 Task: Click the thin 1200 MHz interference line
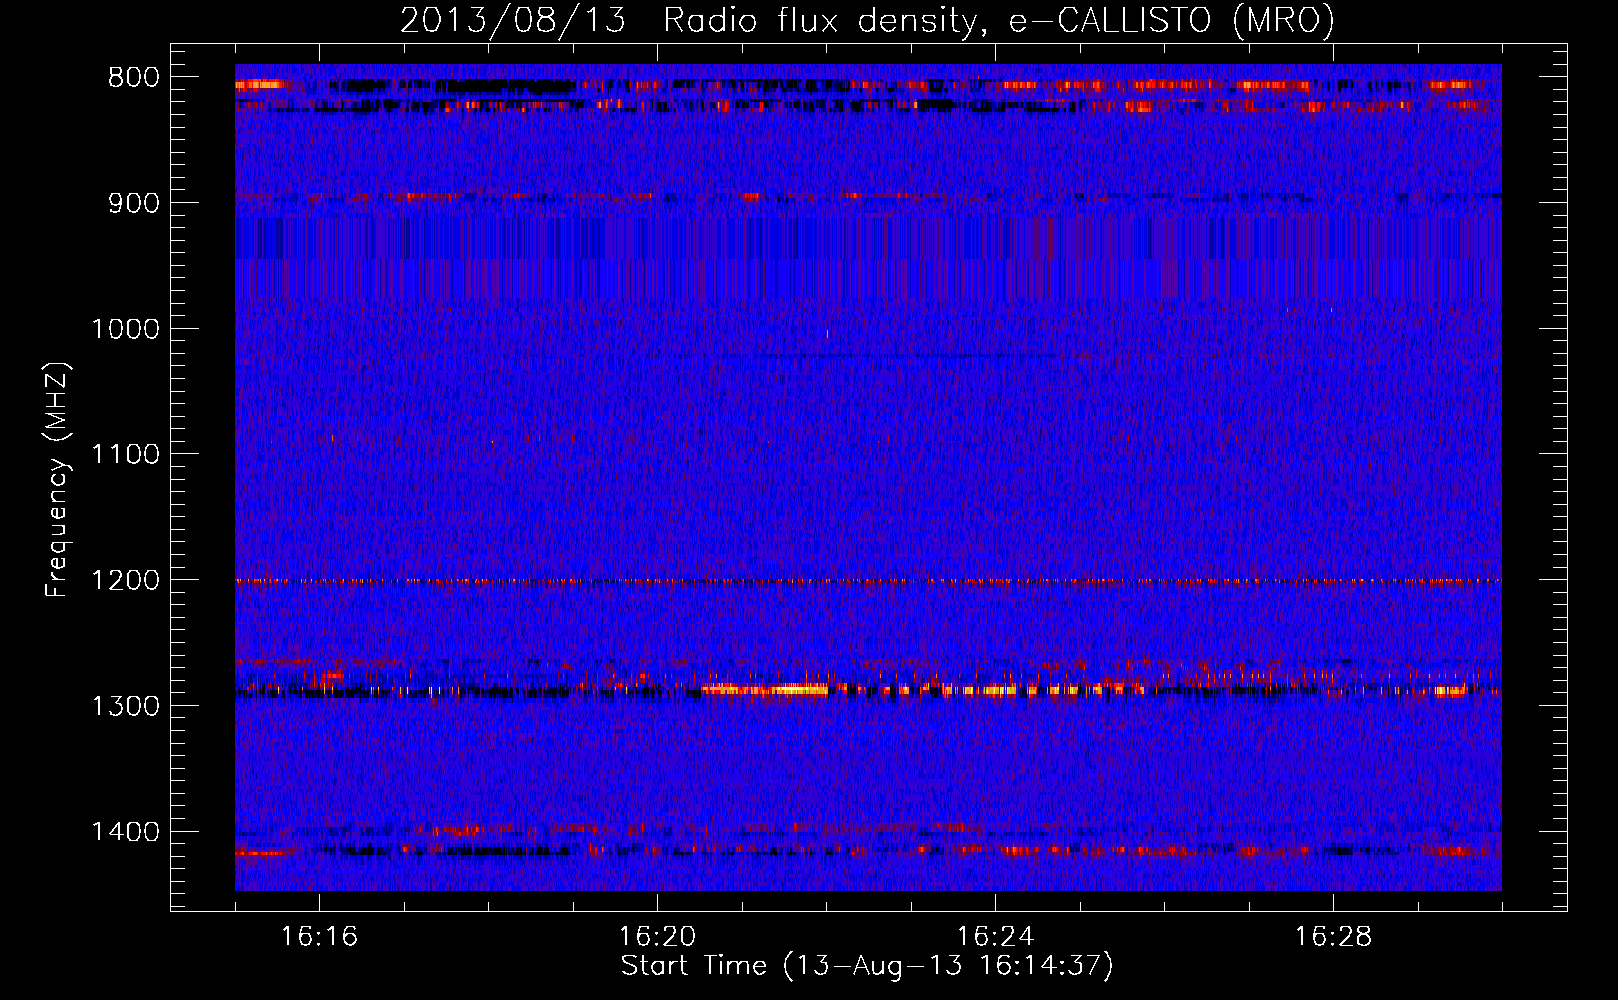click(868, 581)
